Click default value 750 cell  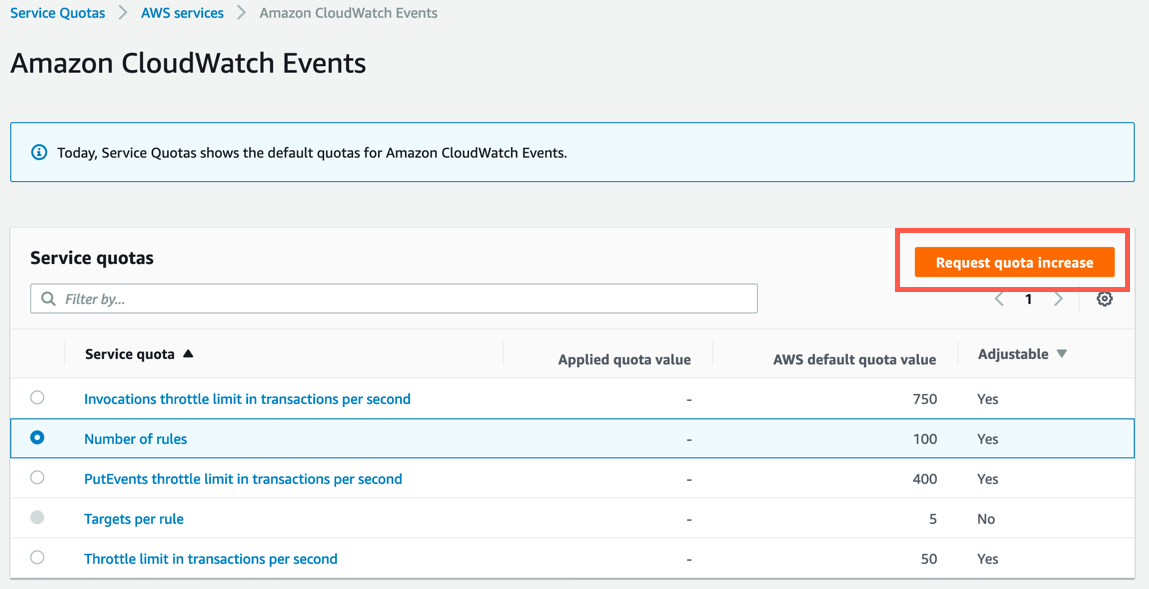pos(925,399)
